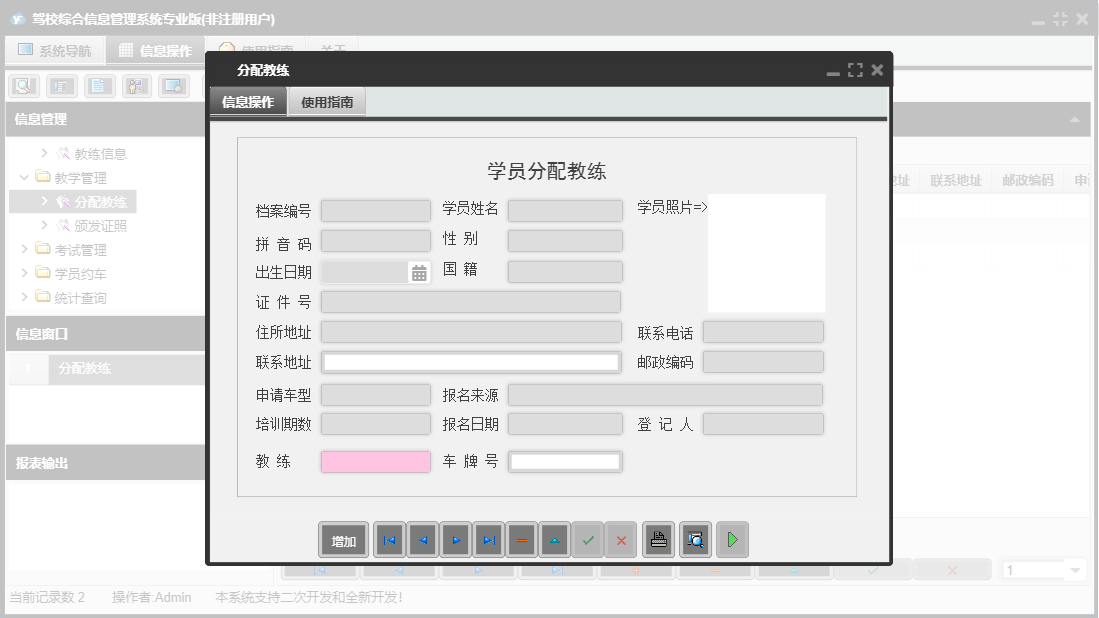Click the next record arrow icon
Screen dimensions: 1099x618
click(455, 539)
